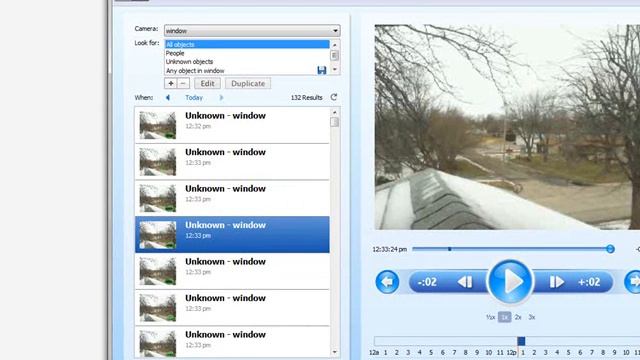Open the Camera dropdown showing "window"
The height and width of the screenshot is (360, 640).
point(252,31)
